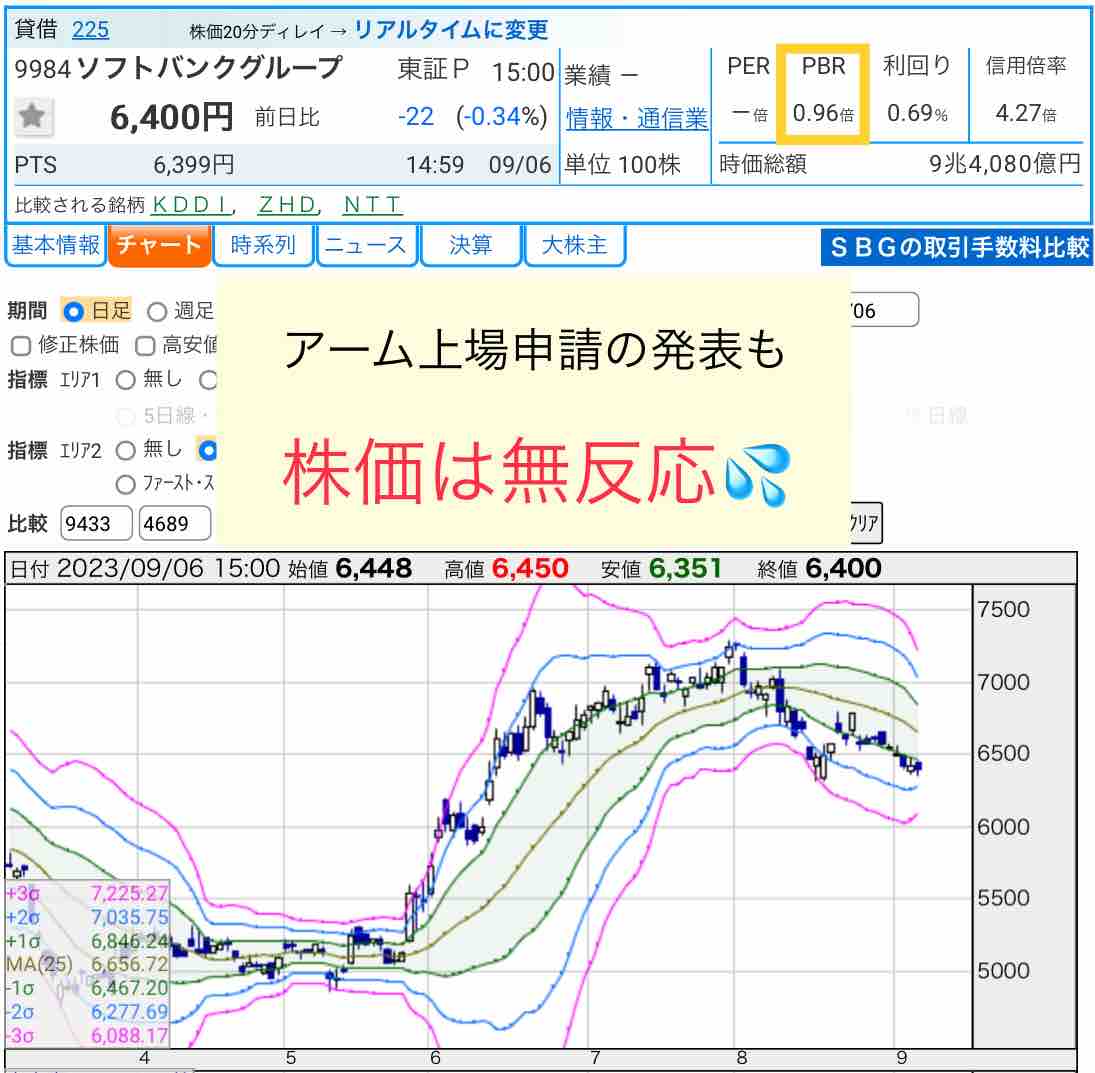1095x1073 pixels.
Task: Click the -1σ 6,467.20 legend row
Action: click(87, 988)
